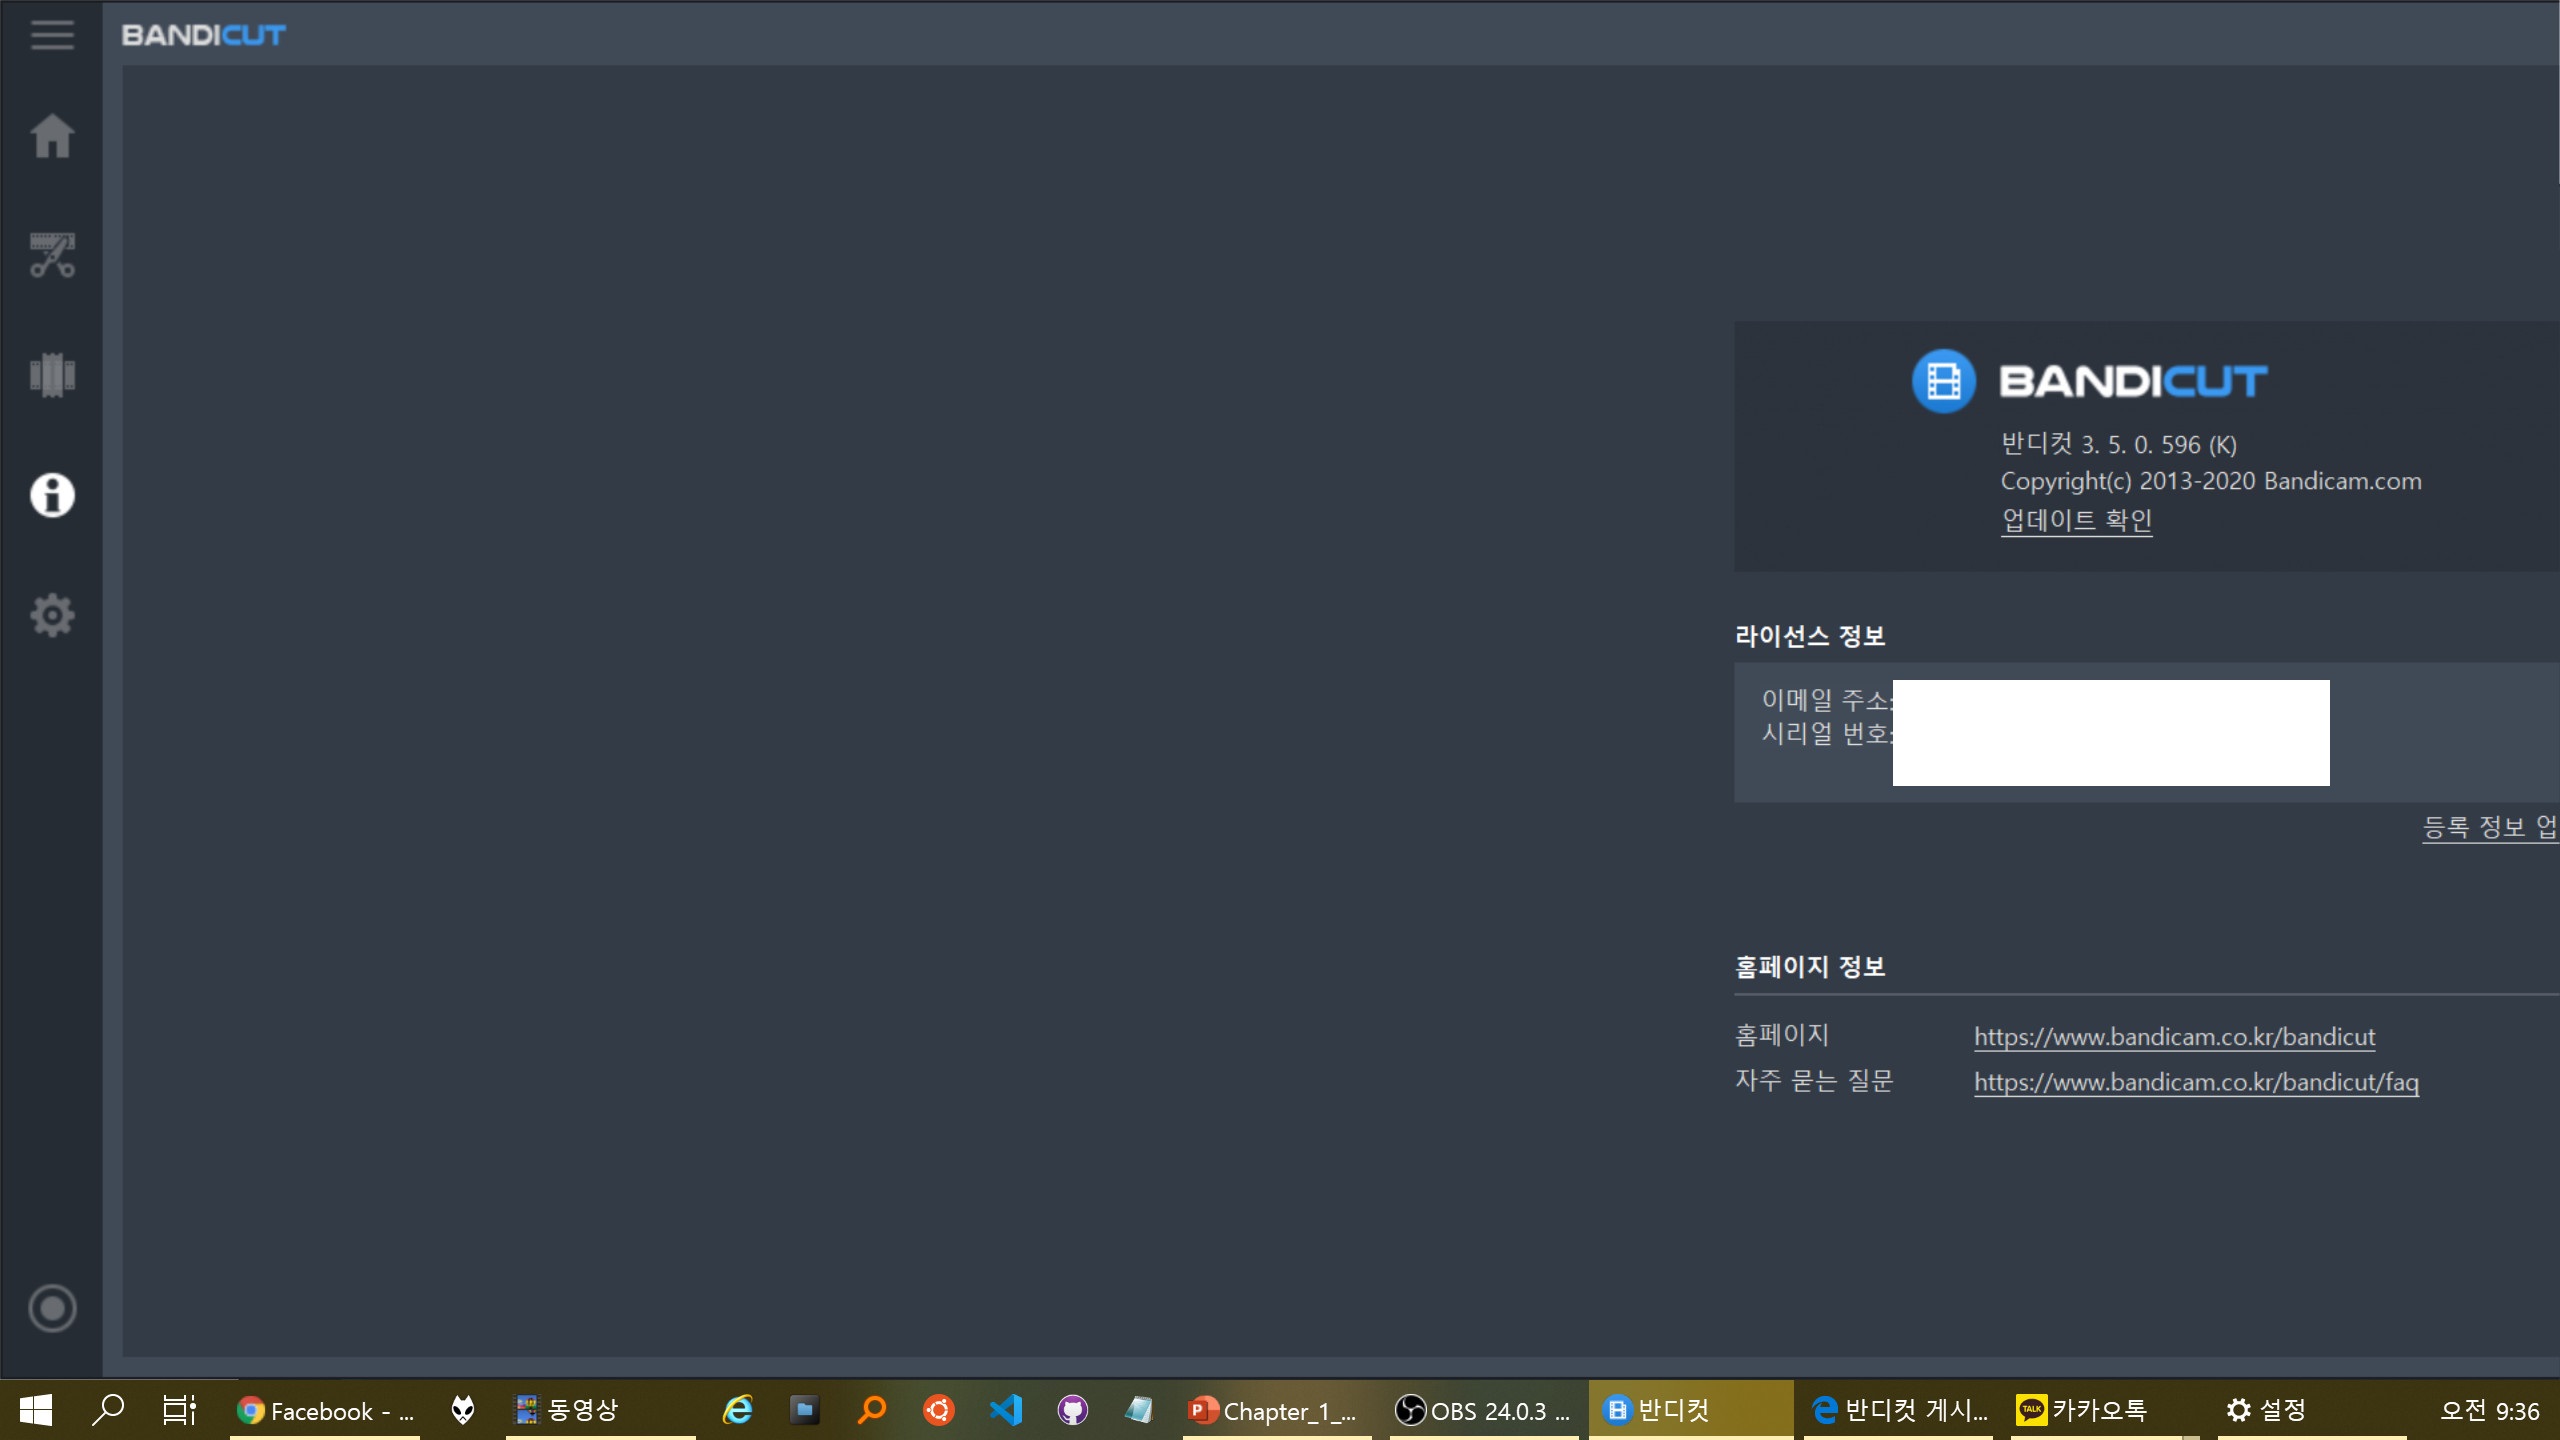
Task: Open the bandicam.co.kr/bandicut homepage link
Action: (x=2174, y=1037)
